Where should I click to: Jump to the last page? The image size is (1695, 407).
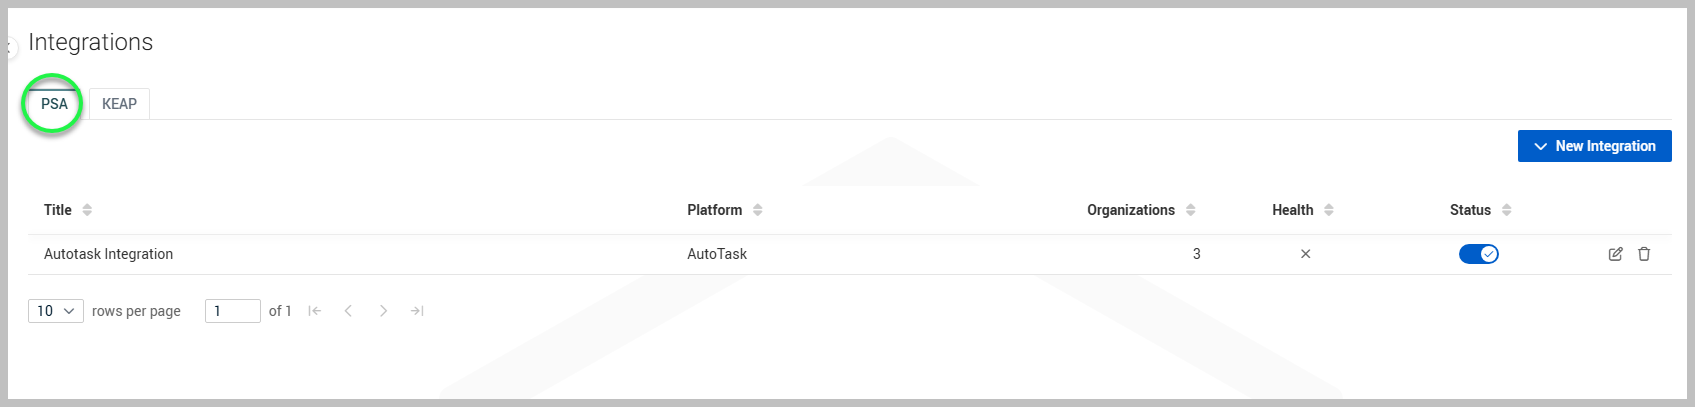pos(417,311)
